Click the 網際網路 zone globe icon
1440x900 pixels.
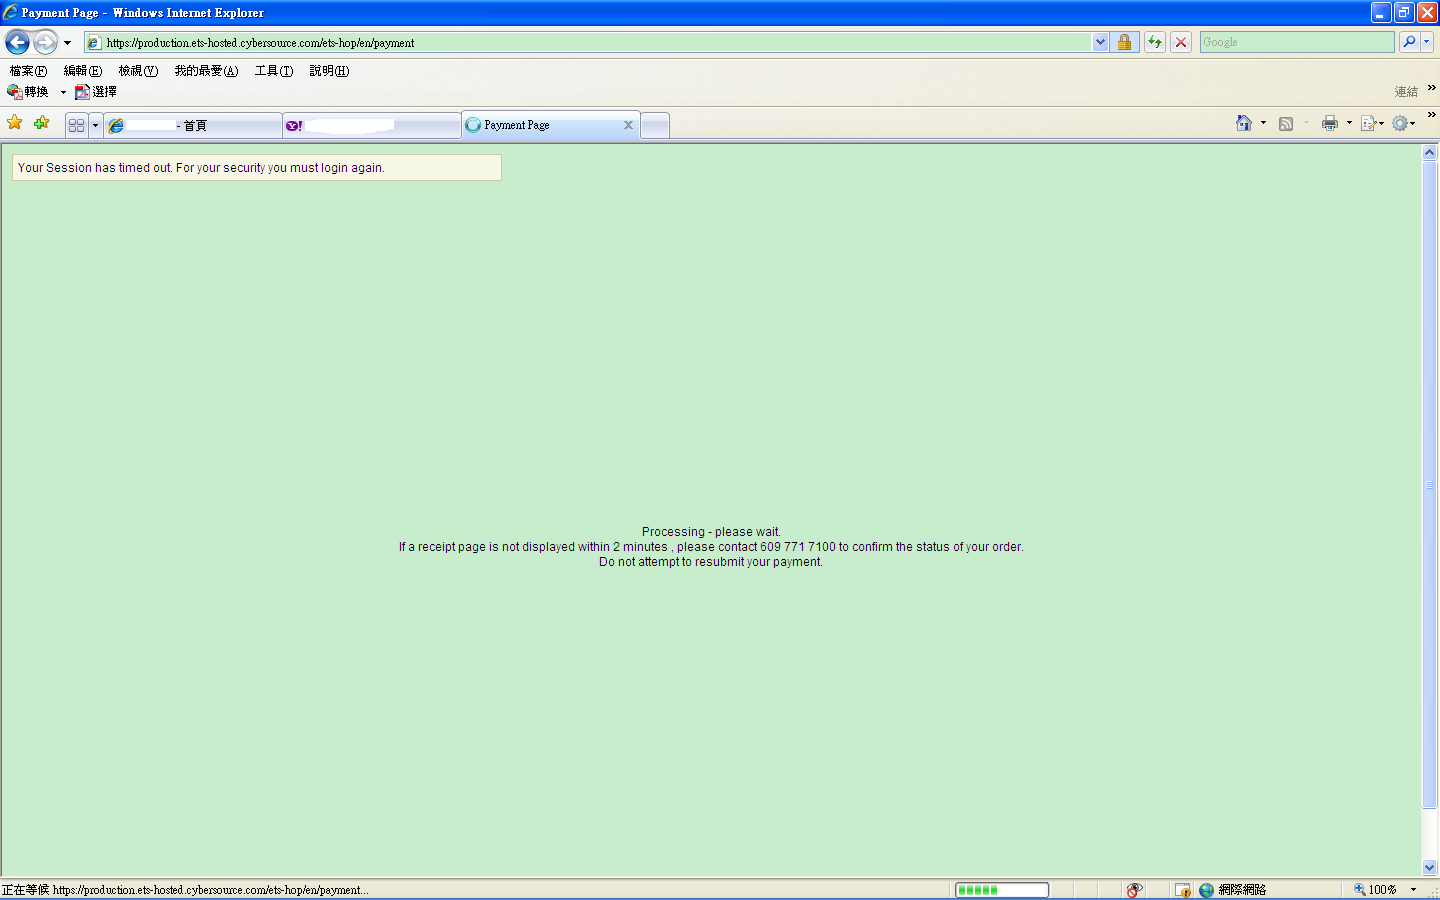click(1207, 890)
